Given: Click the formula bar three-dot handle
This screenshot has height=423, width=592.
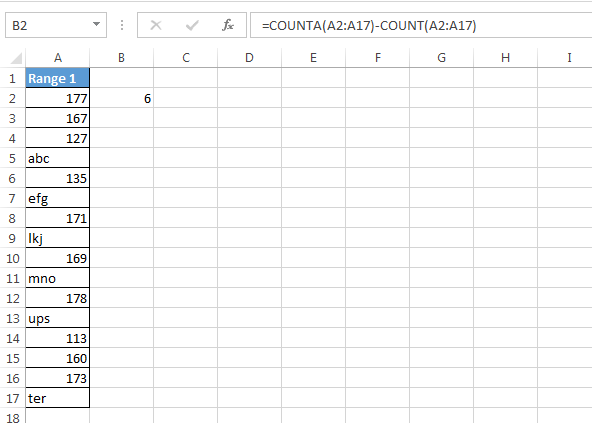Looking at the screenshot, I should [x=122, y=25].
